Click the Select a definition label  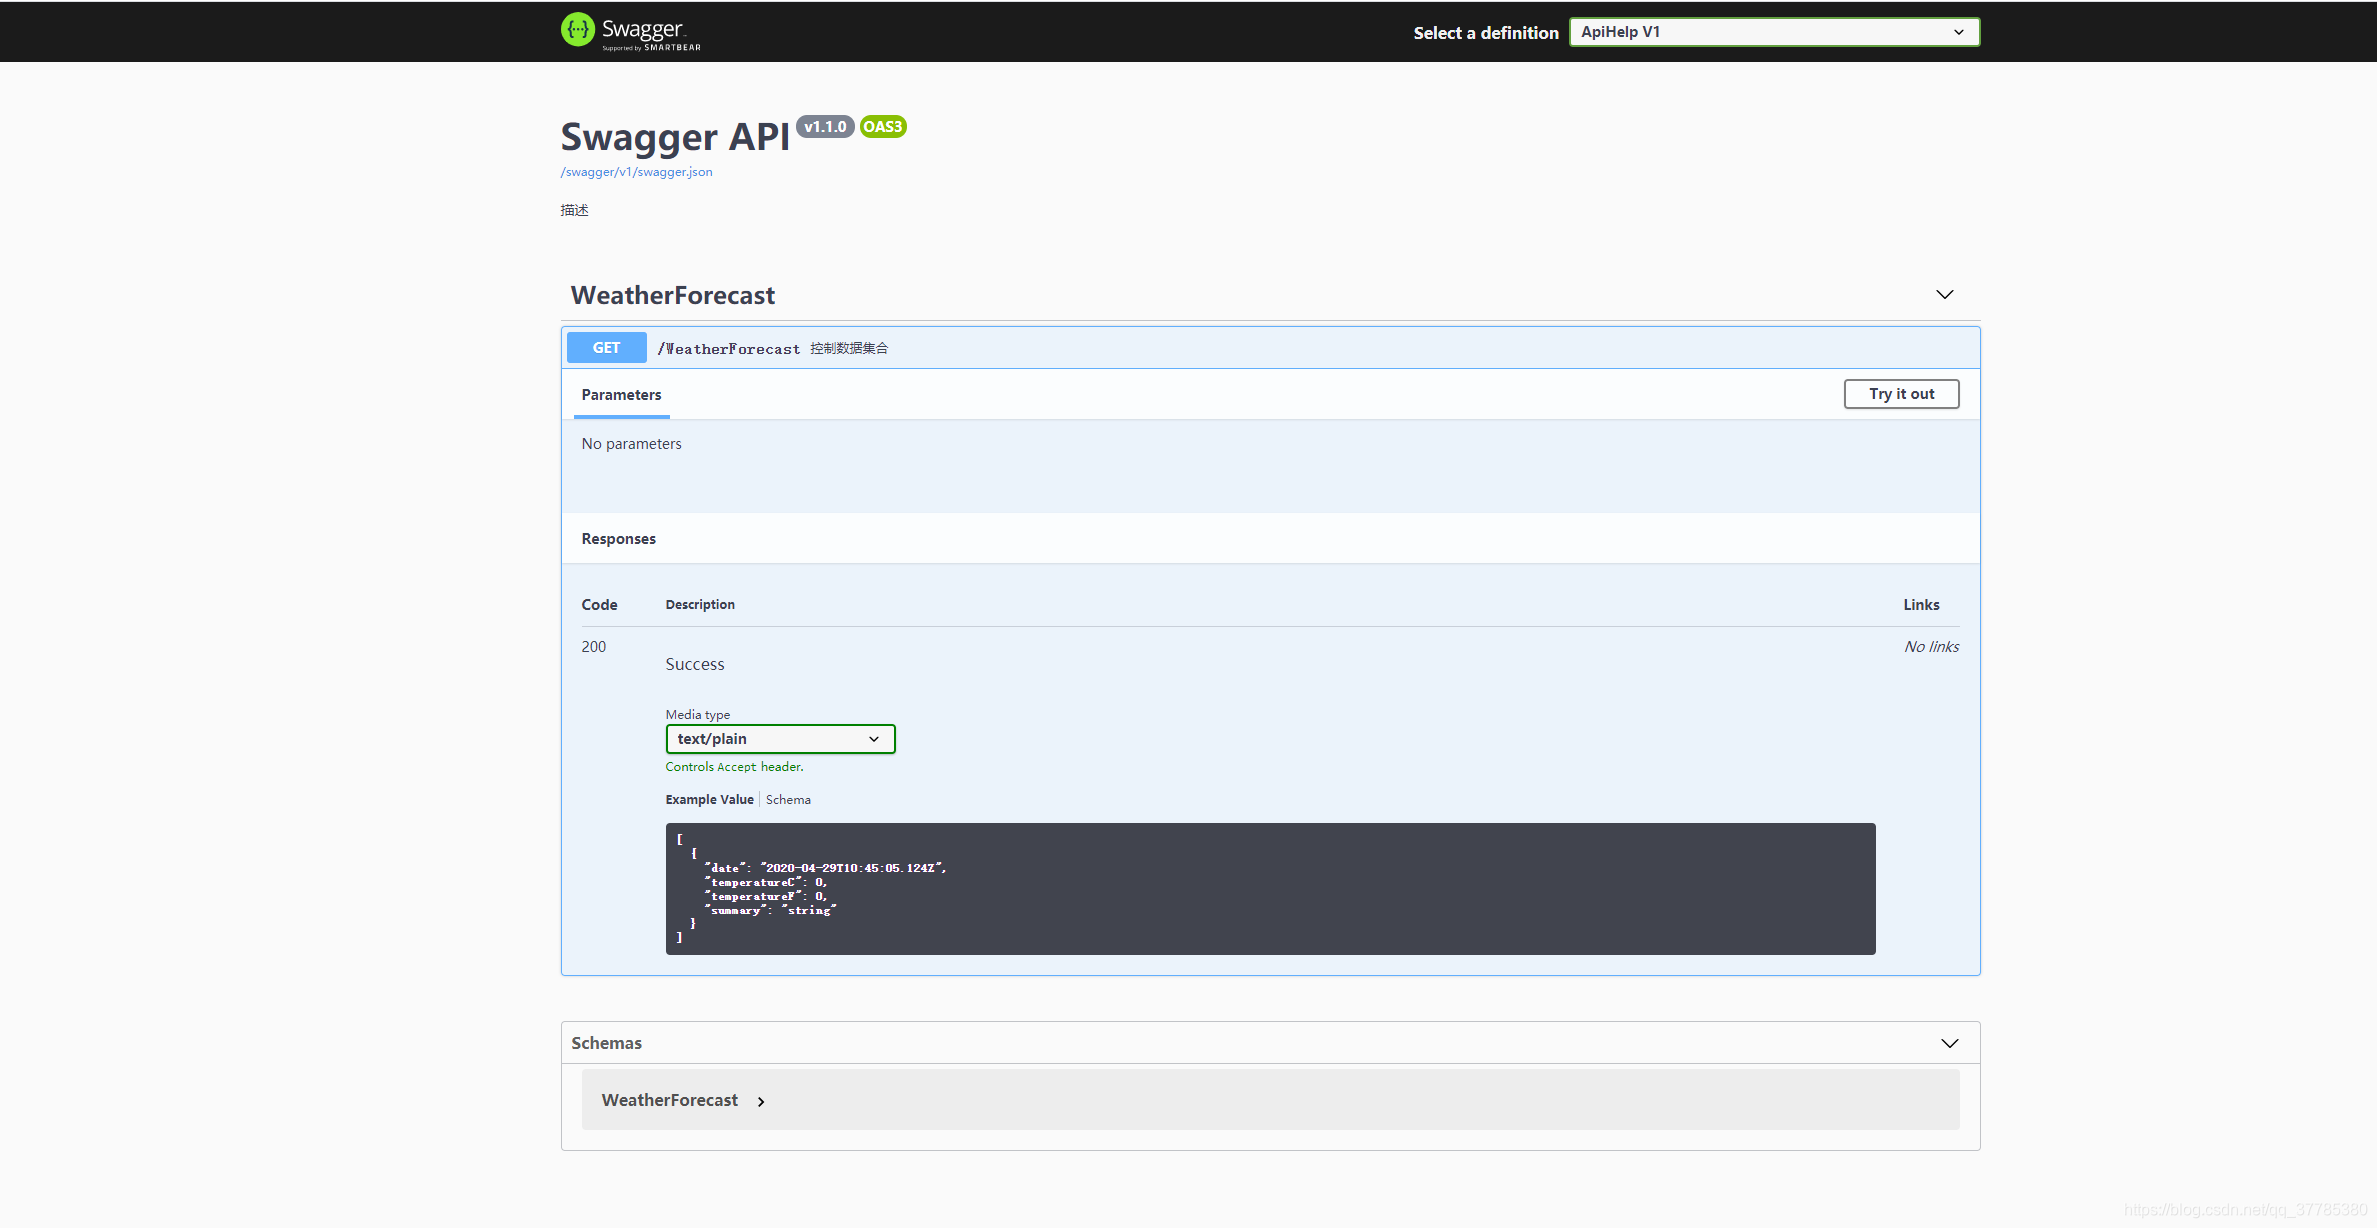1486,33
